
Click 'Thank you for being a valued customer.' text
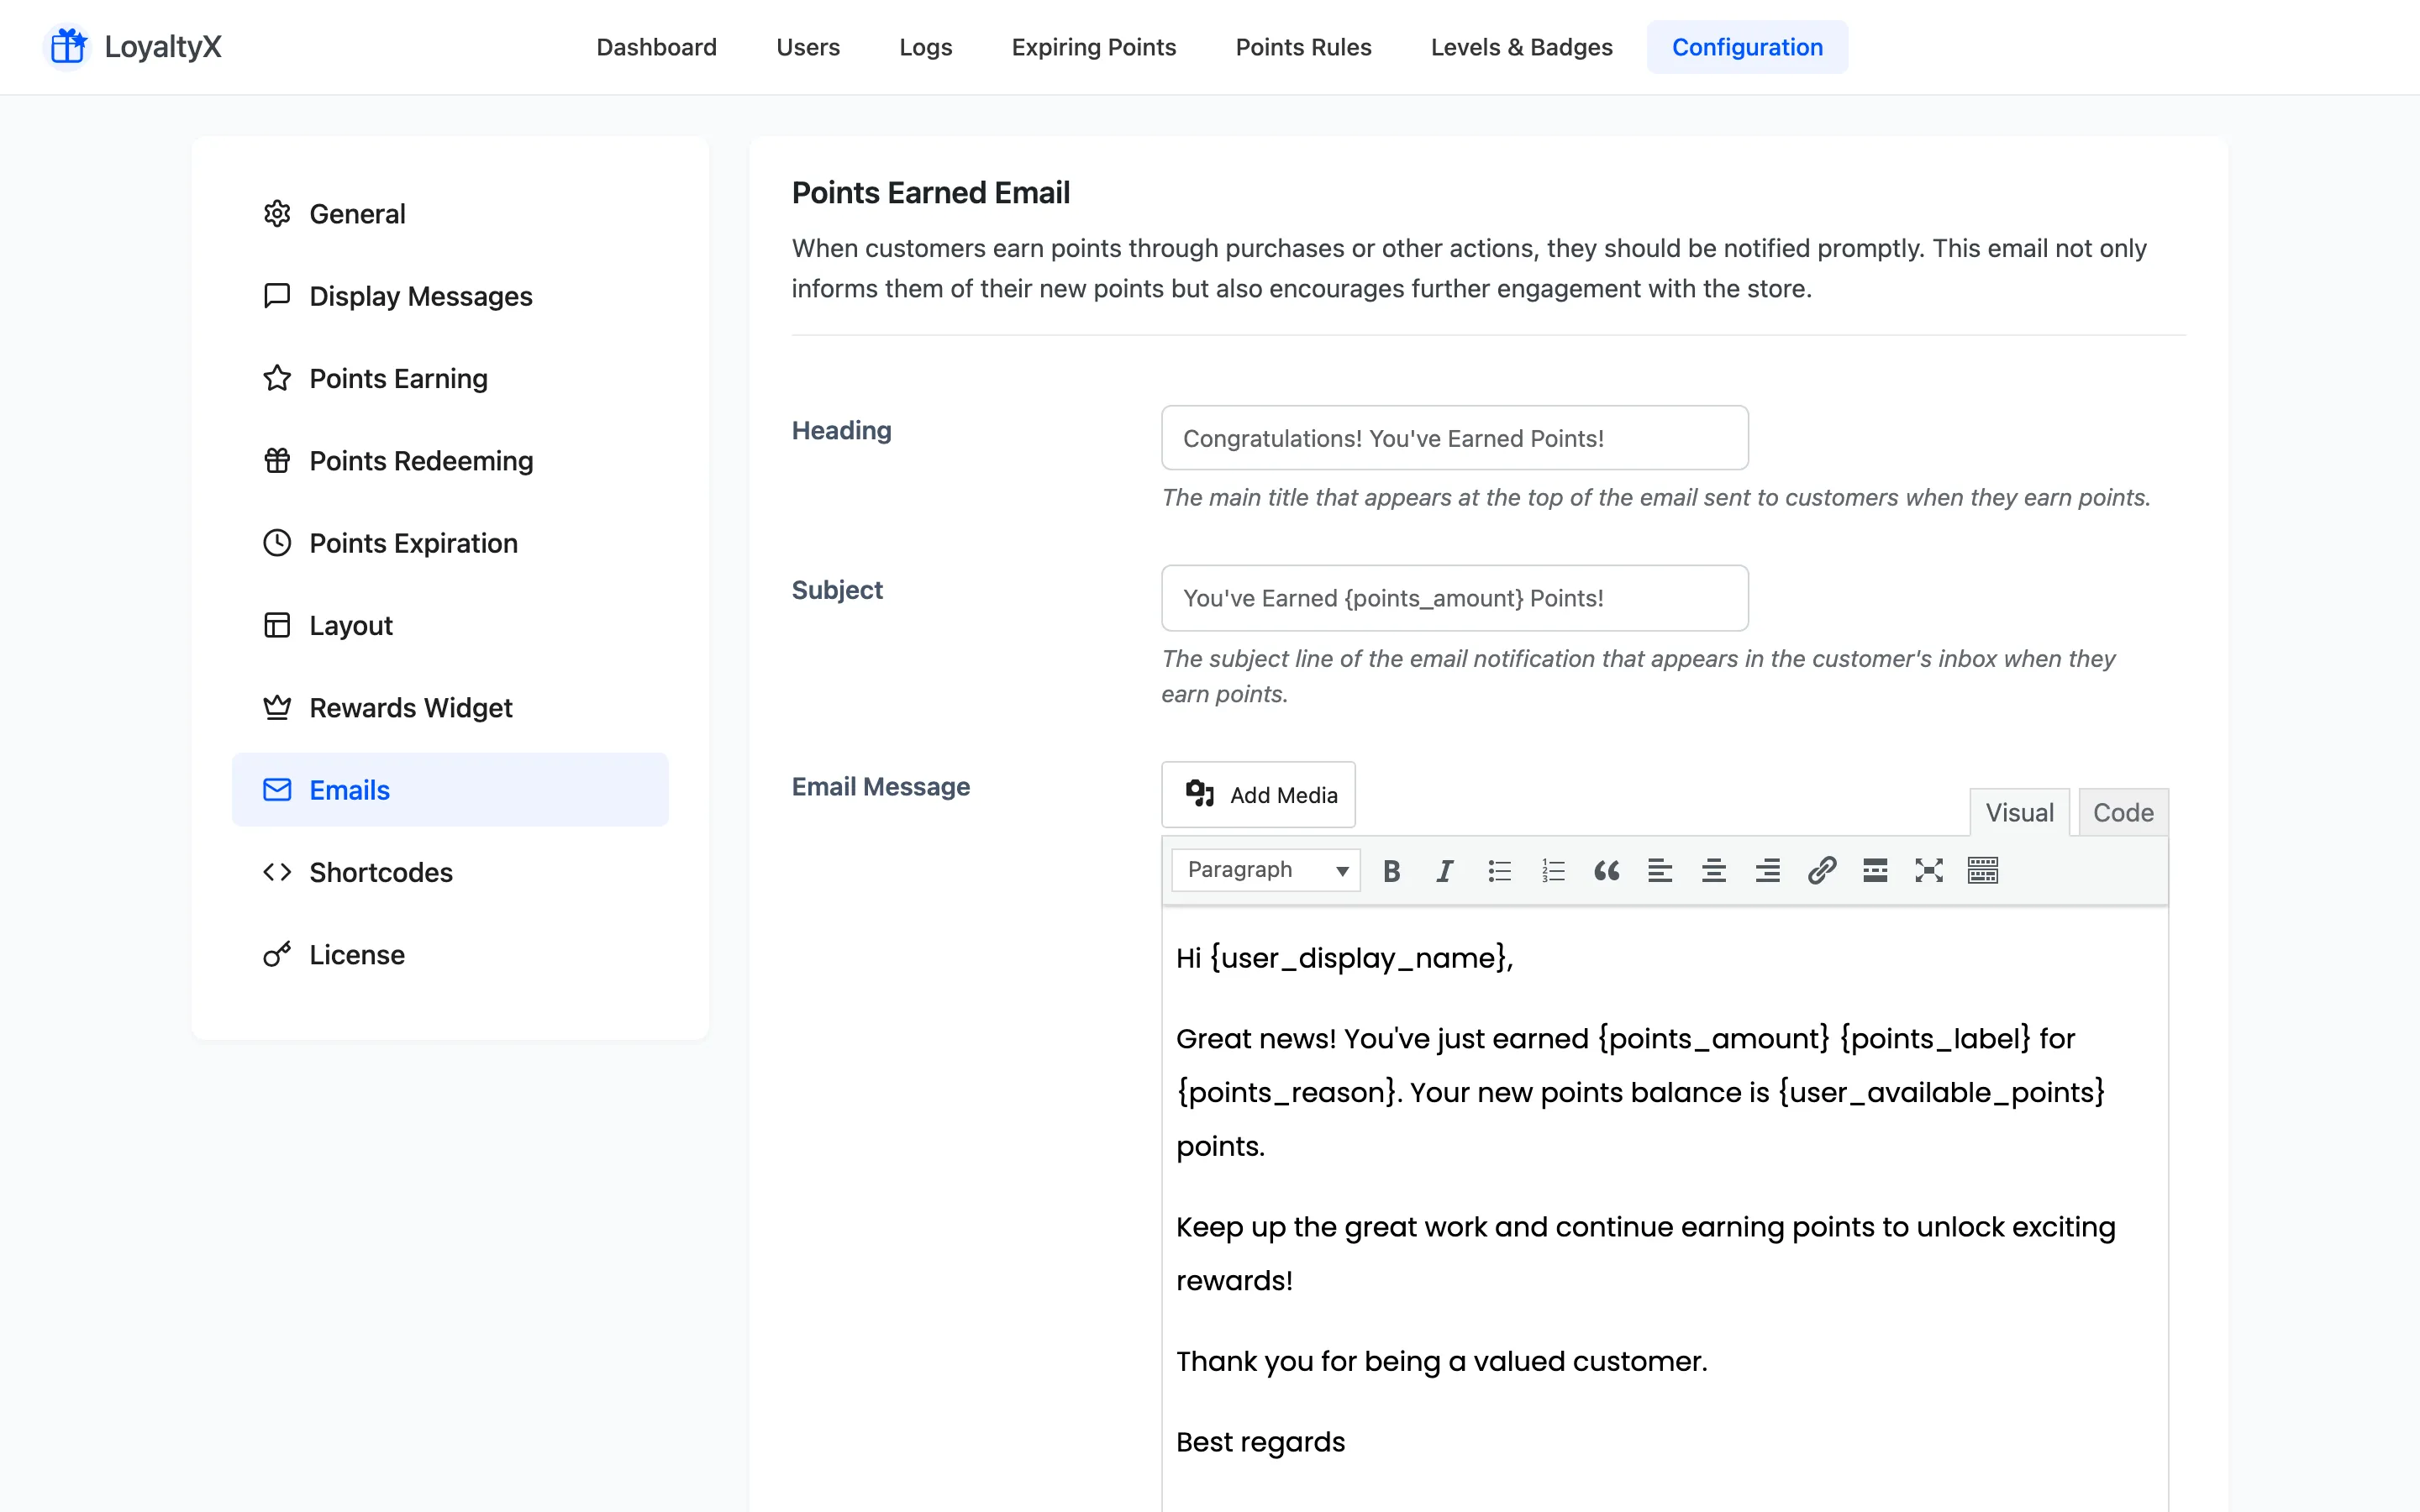point(1441,1361)
